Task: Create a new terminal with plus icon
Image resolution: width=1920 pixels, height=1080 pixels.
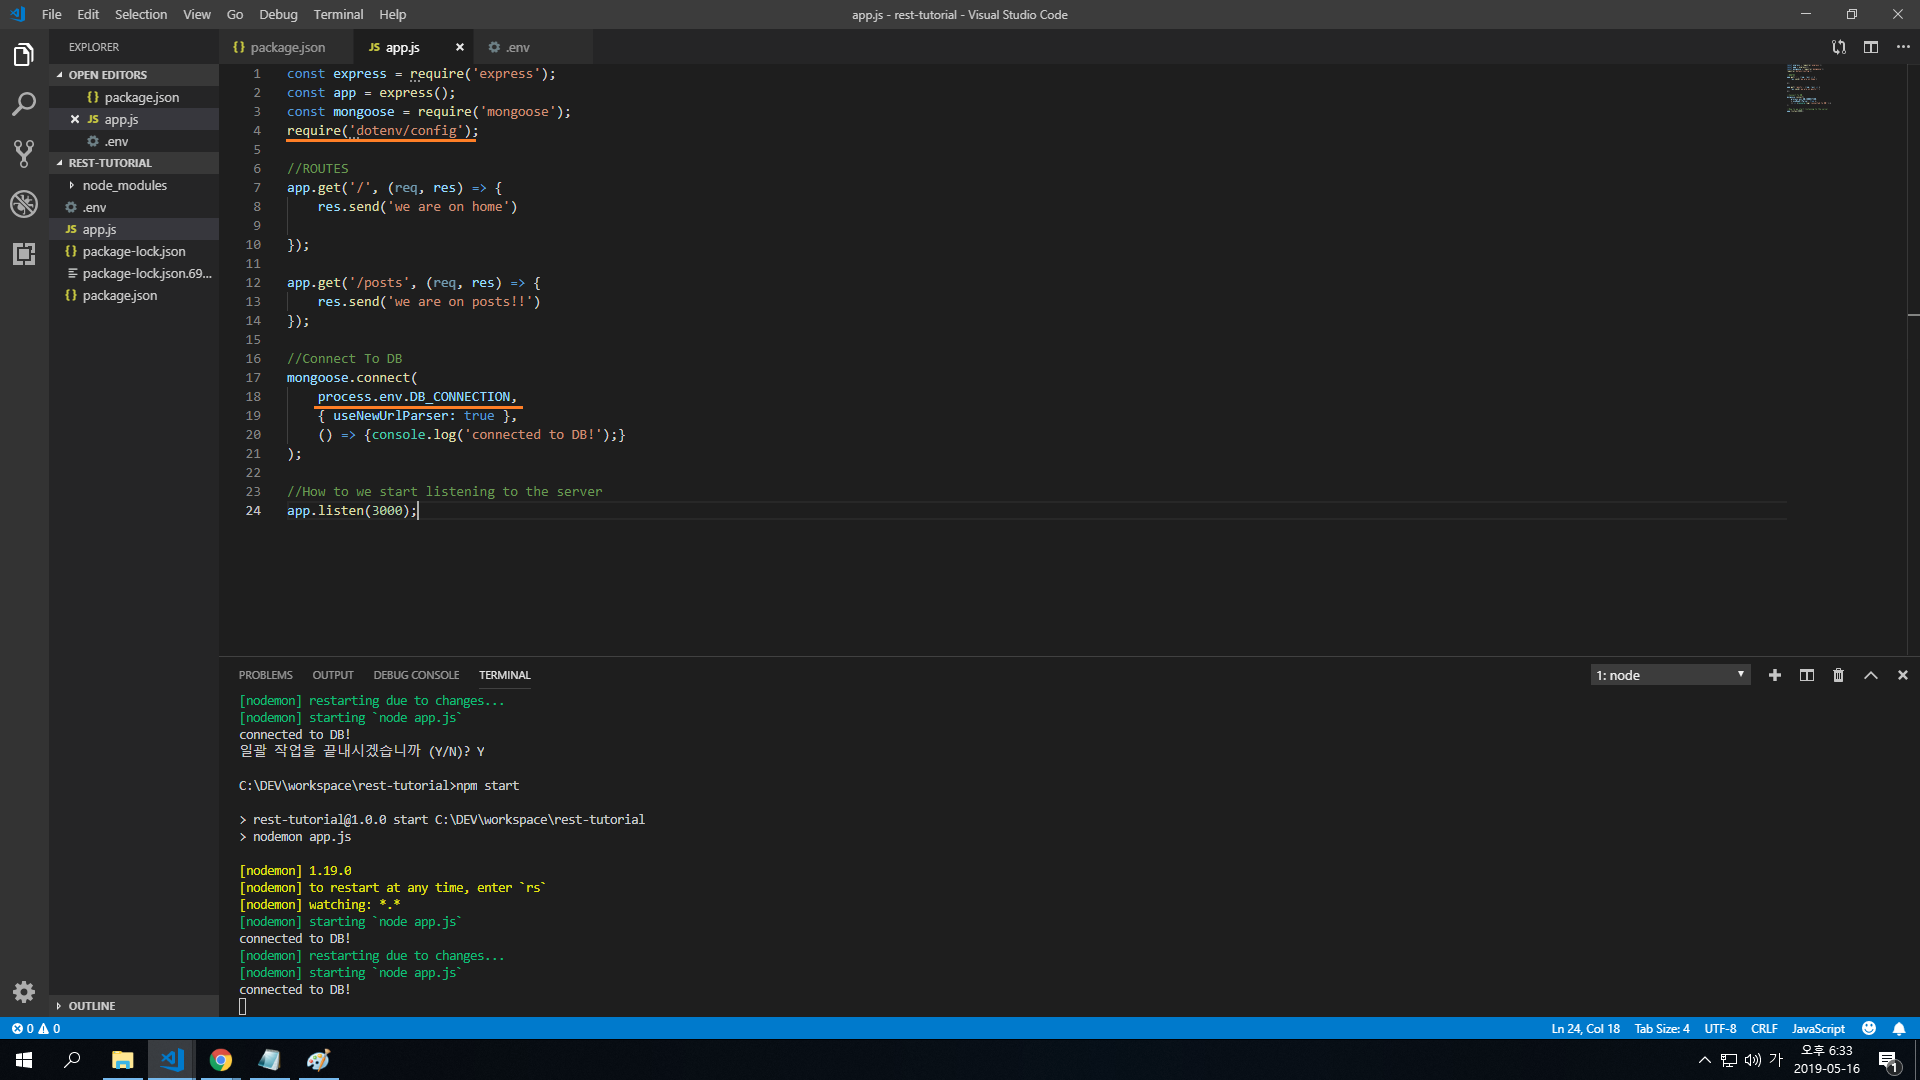Action: point(1774,675)
